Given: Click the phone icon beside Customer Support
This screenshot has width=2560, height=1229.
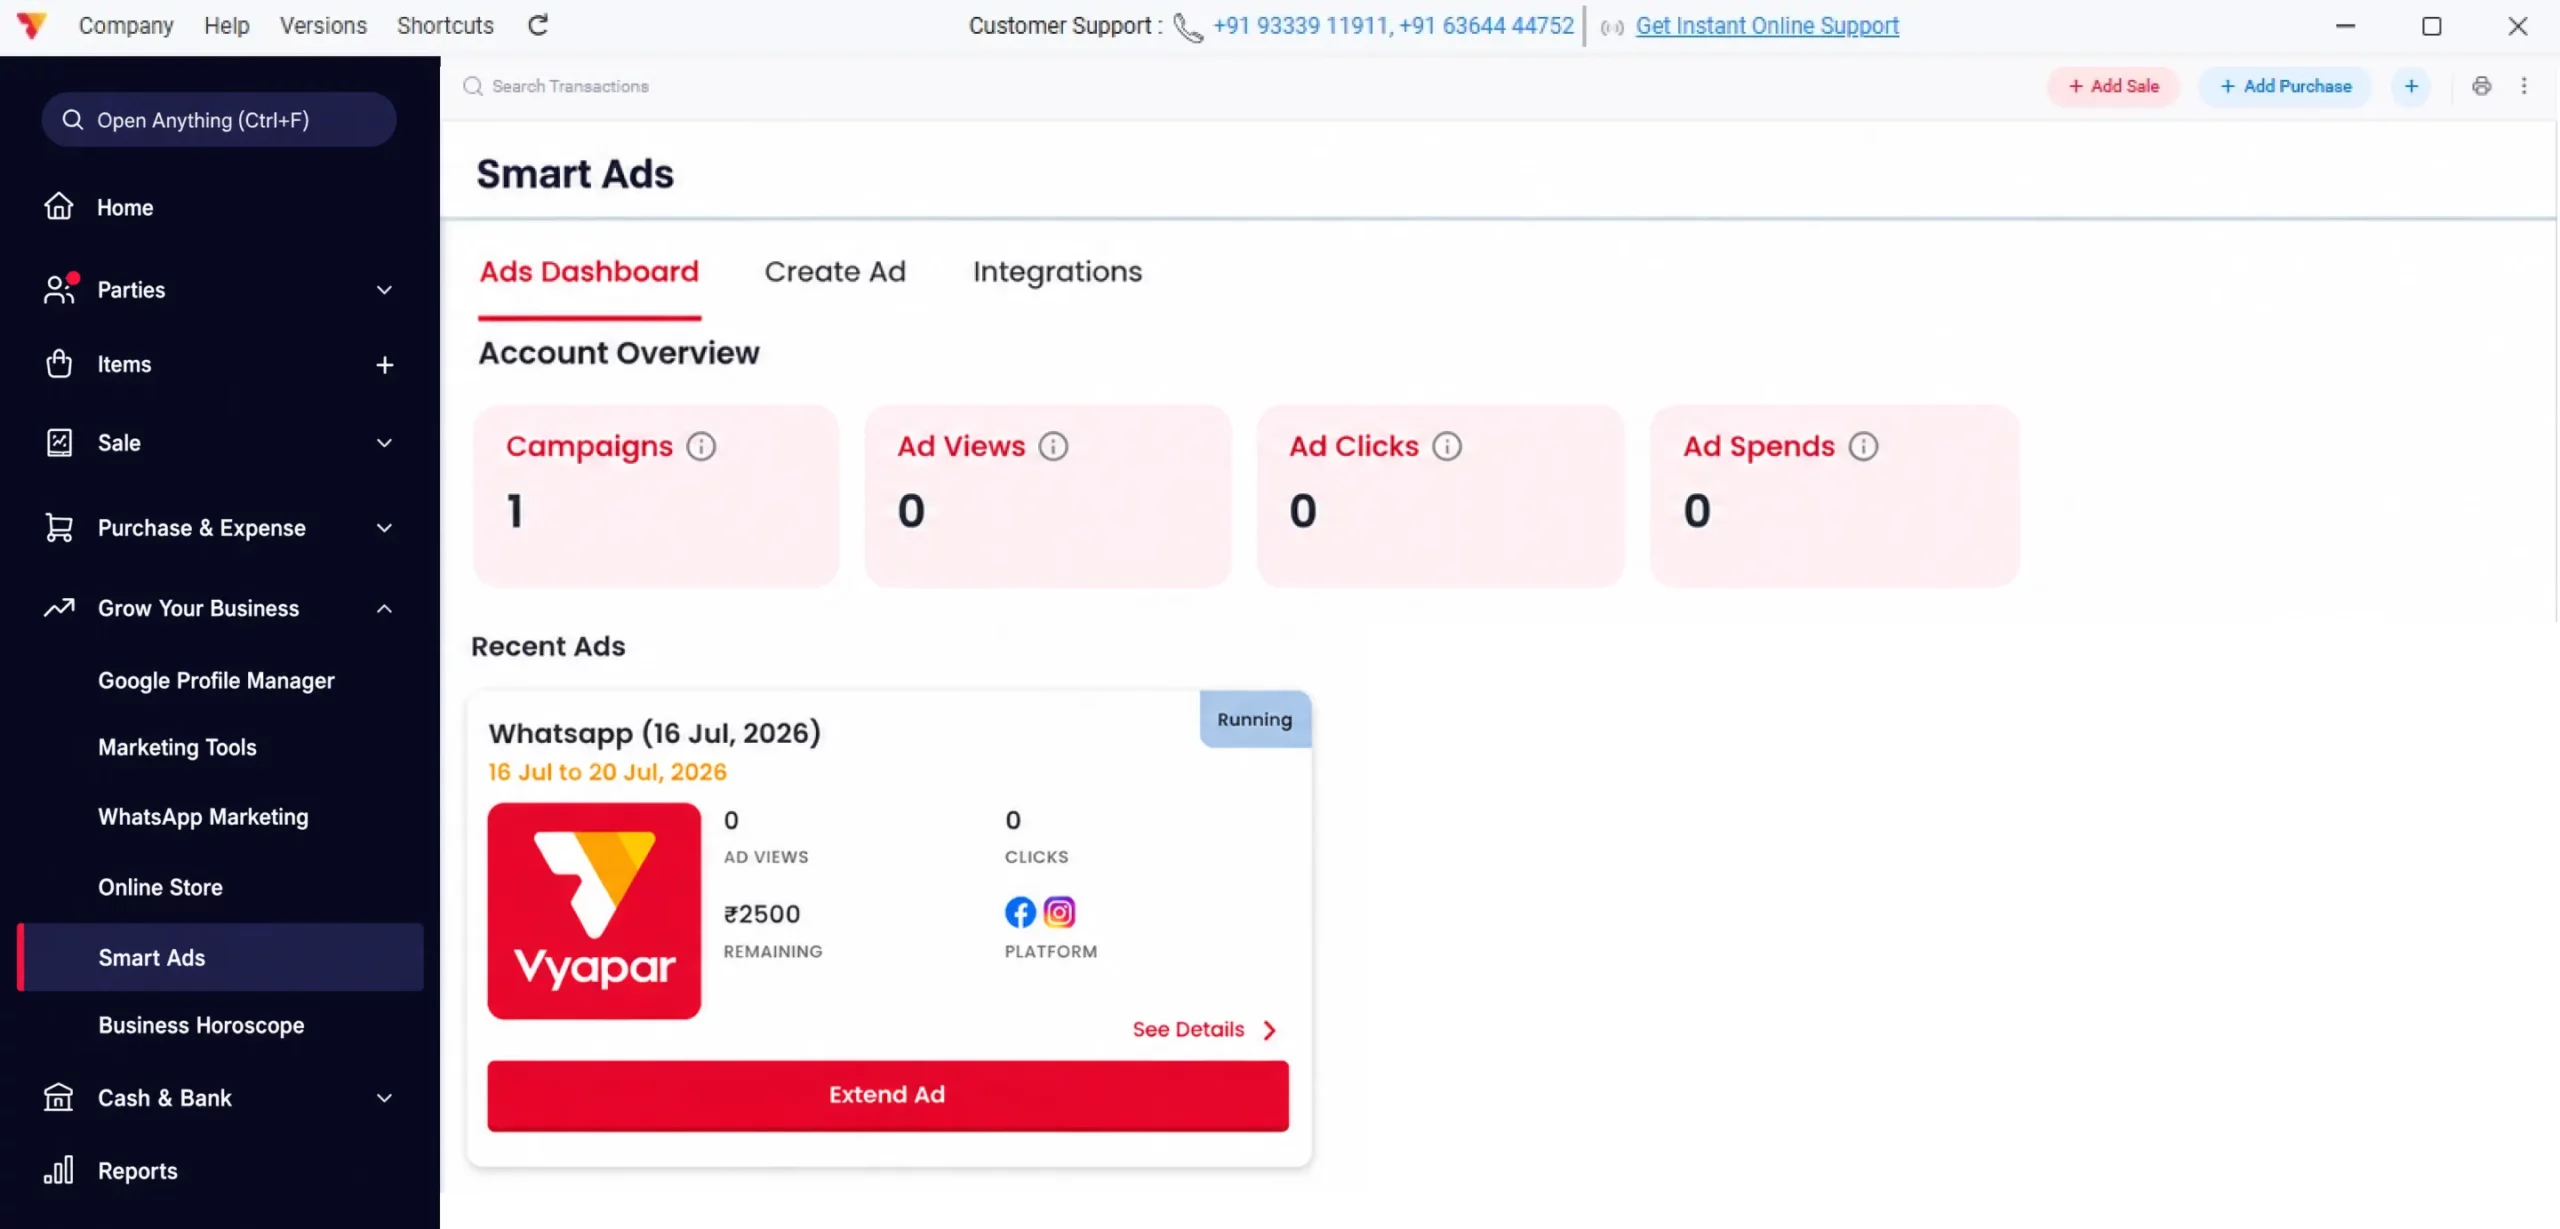Looking at the screenshot, I should (x=1187, y=27).
